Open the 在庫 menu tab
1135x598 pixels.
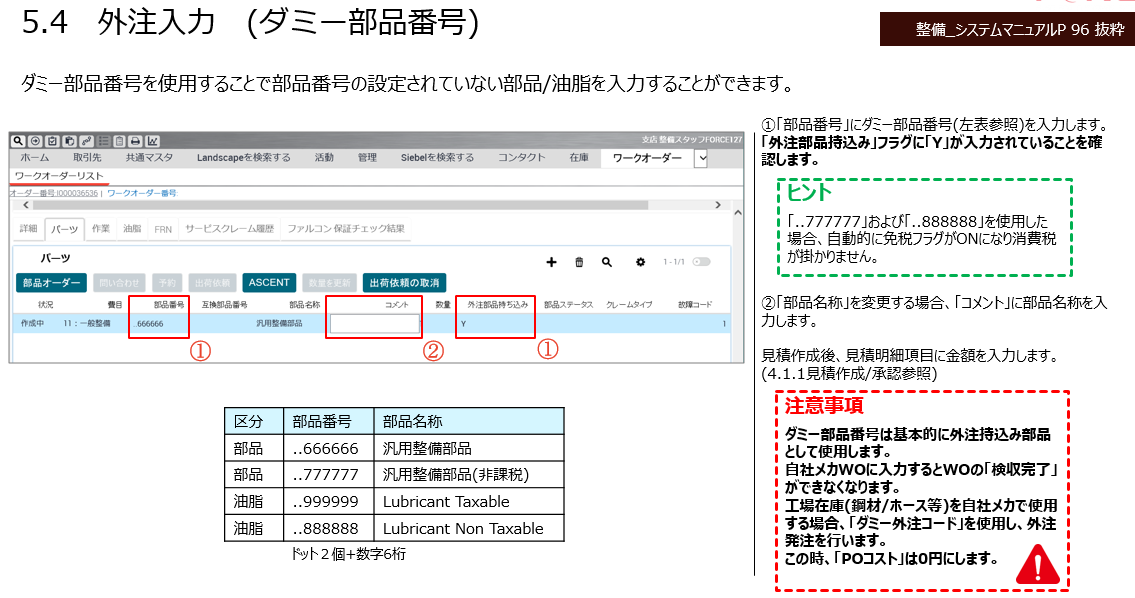point(579,158)
